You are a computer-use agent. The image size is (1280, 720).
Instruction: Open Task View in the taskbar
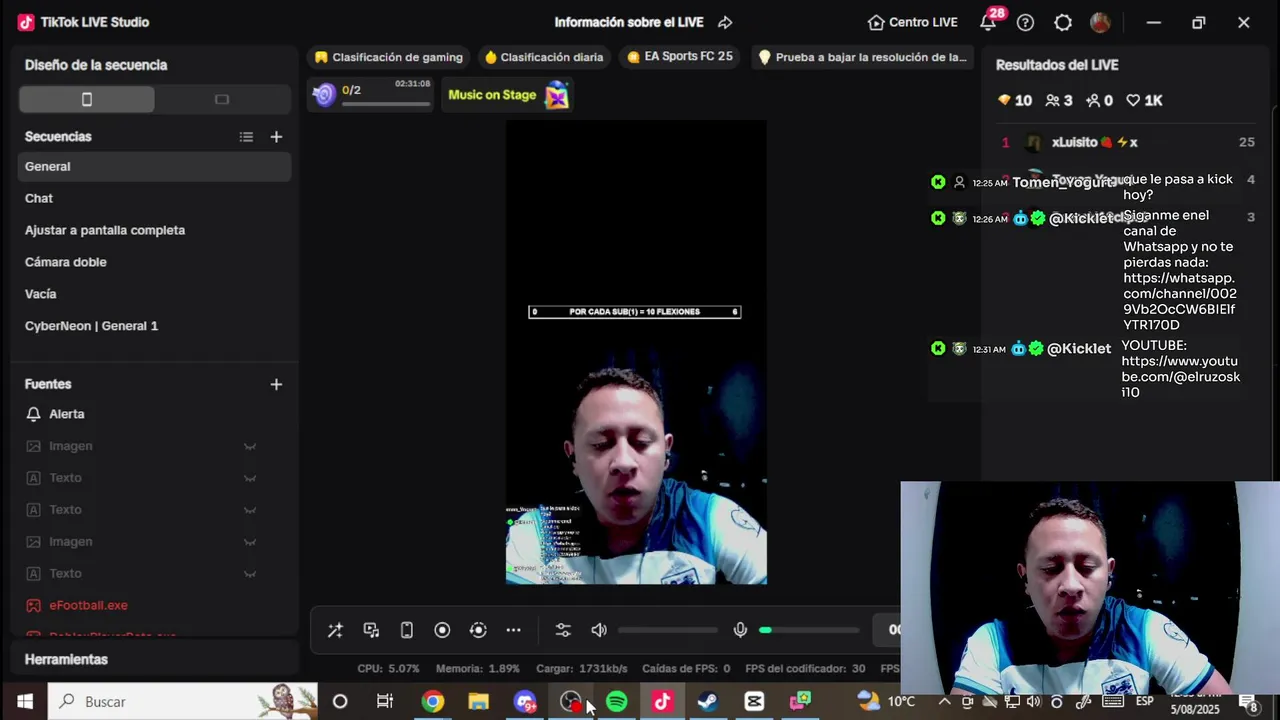pos(385,702)
